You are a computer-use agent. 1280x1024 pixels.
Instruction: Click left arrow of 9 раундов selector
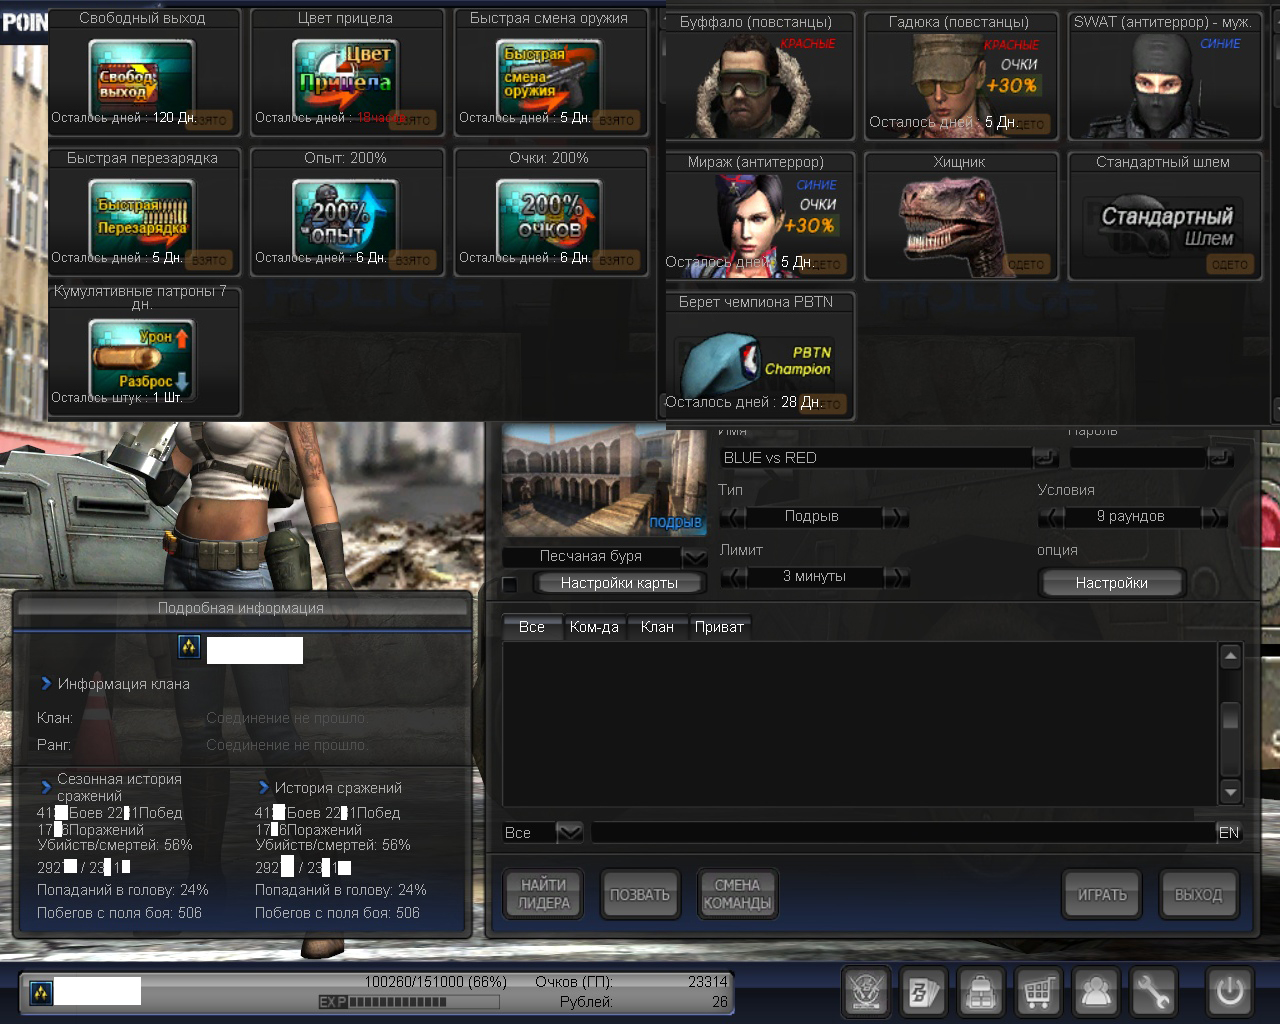point(1051,517)
